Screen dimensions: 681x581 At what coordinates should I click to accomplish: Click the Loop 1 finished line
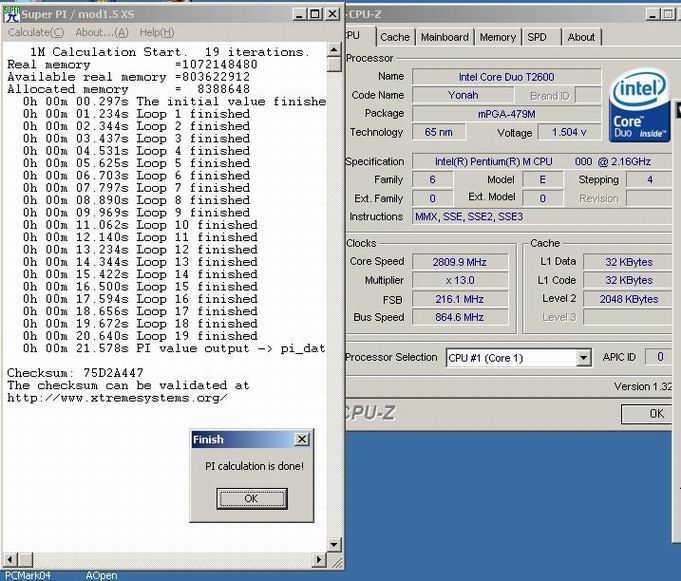click(136, 114)
